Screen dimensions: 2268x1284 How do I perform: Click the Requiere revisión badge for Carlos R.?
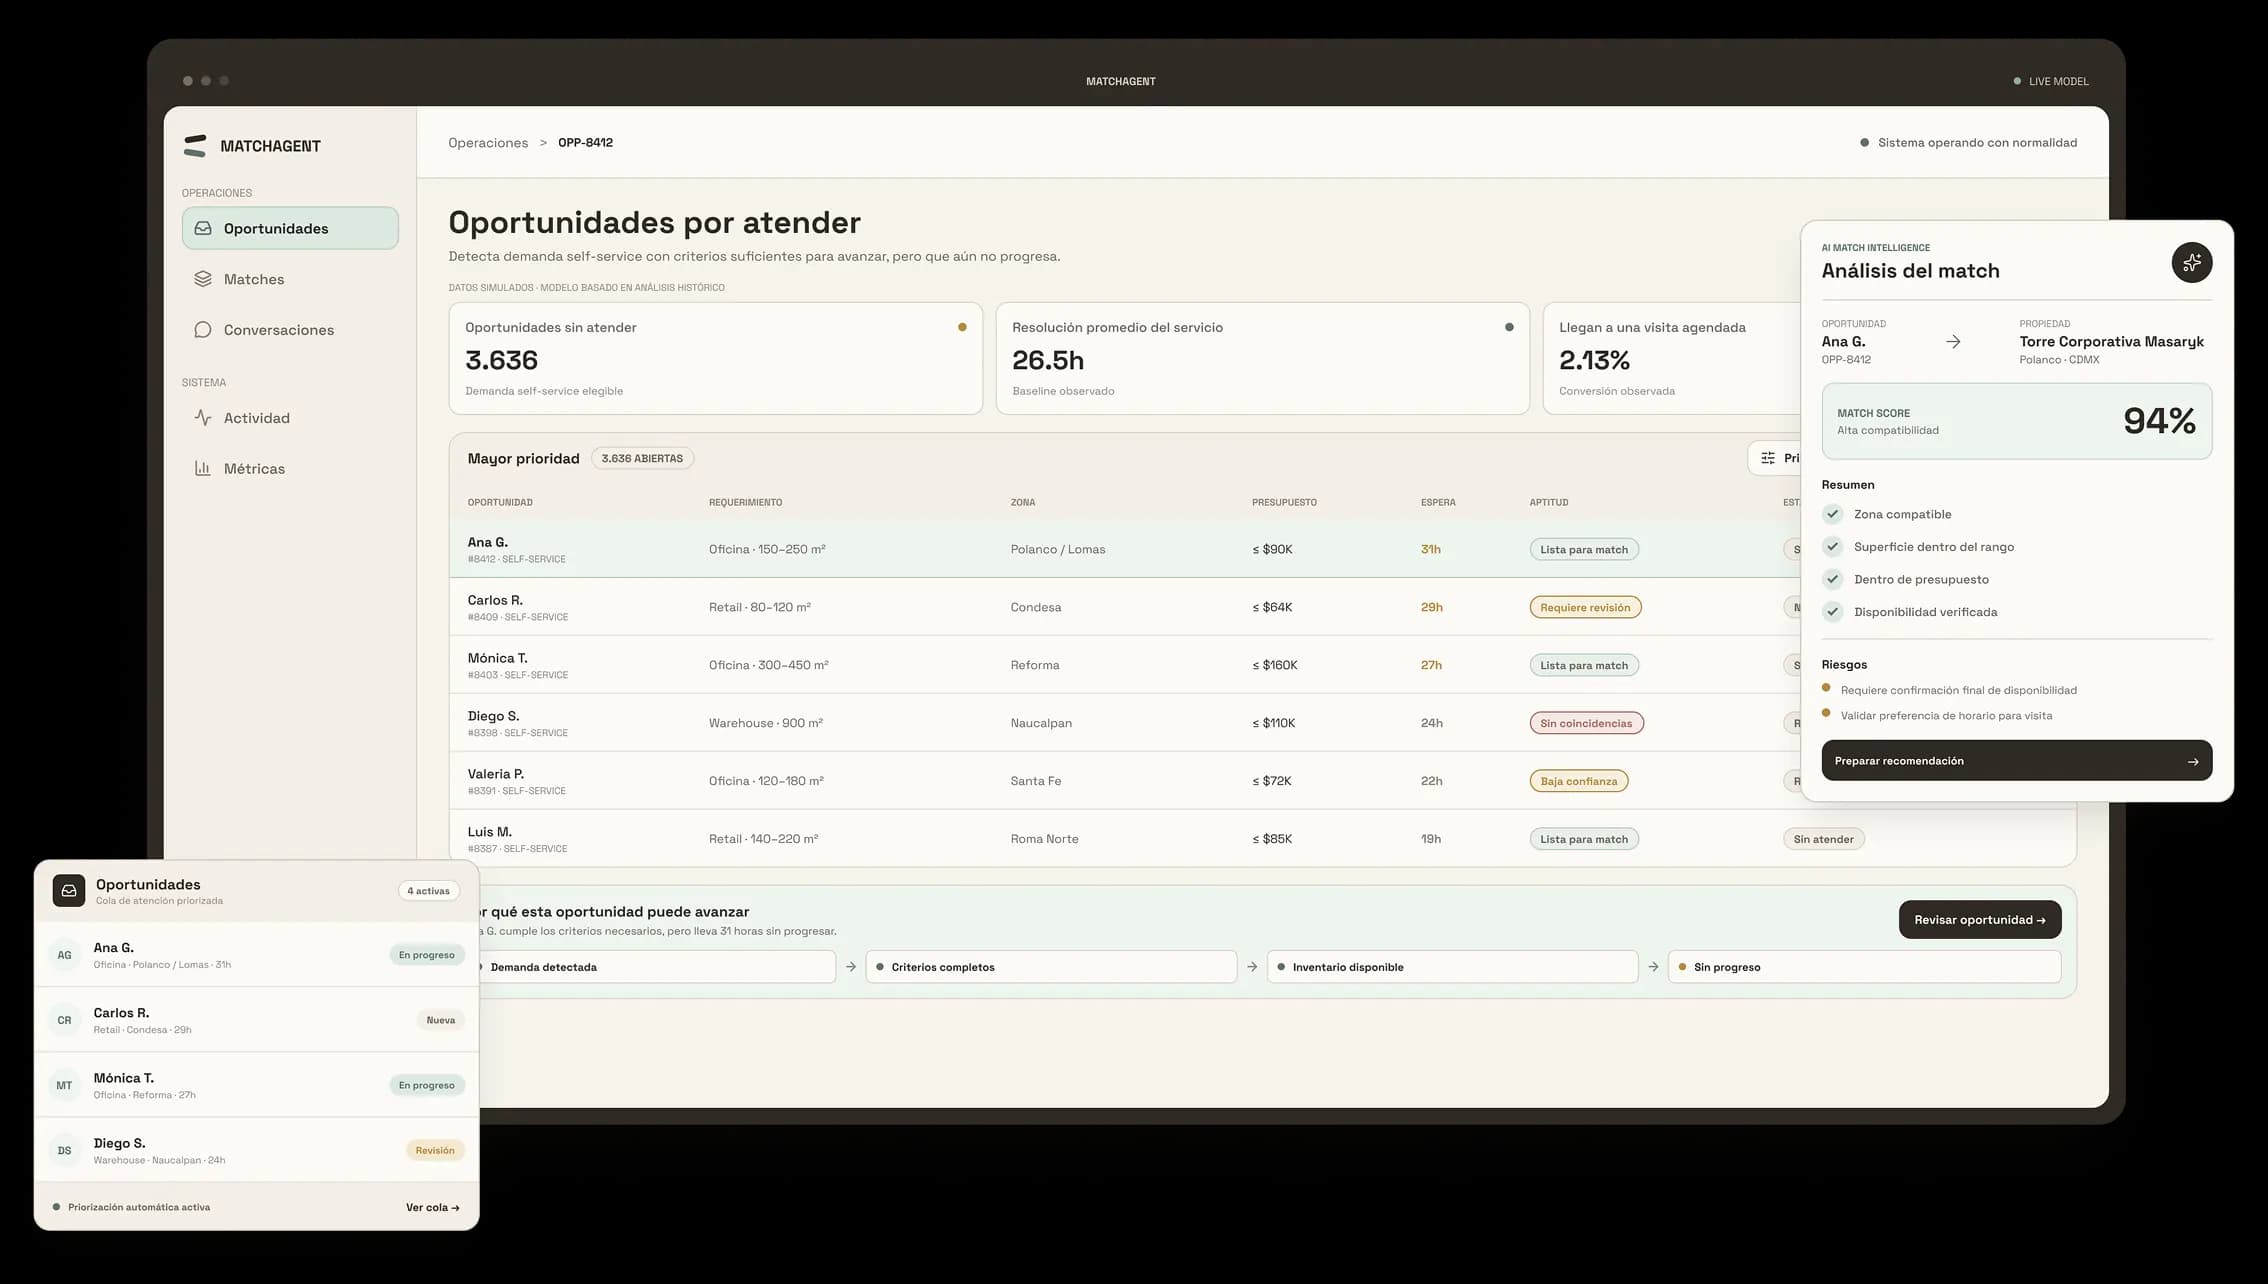(x=1585, y=607)
